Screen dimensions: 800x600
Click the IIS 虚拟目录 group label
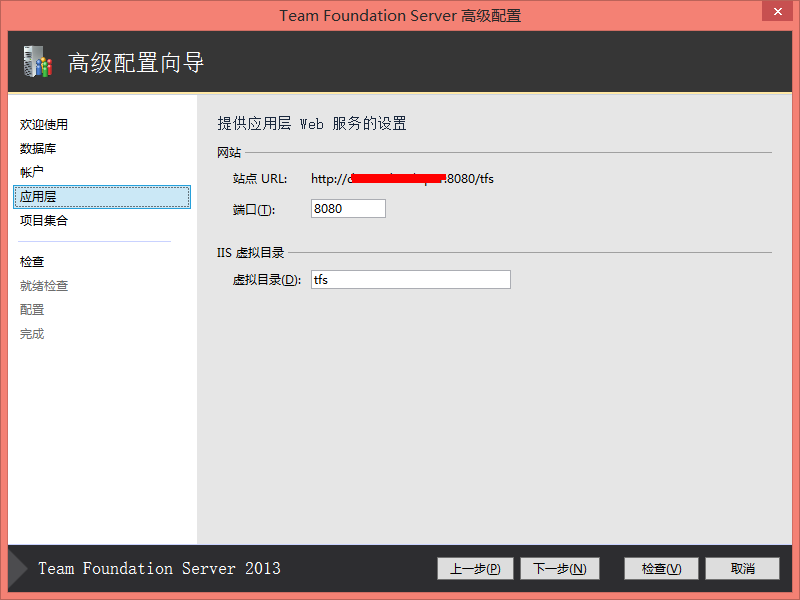click(251, 253)
